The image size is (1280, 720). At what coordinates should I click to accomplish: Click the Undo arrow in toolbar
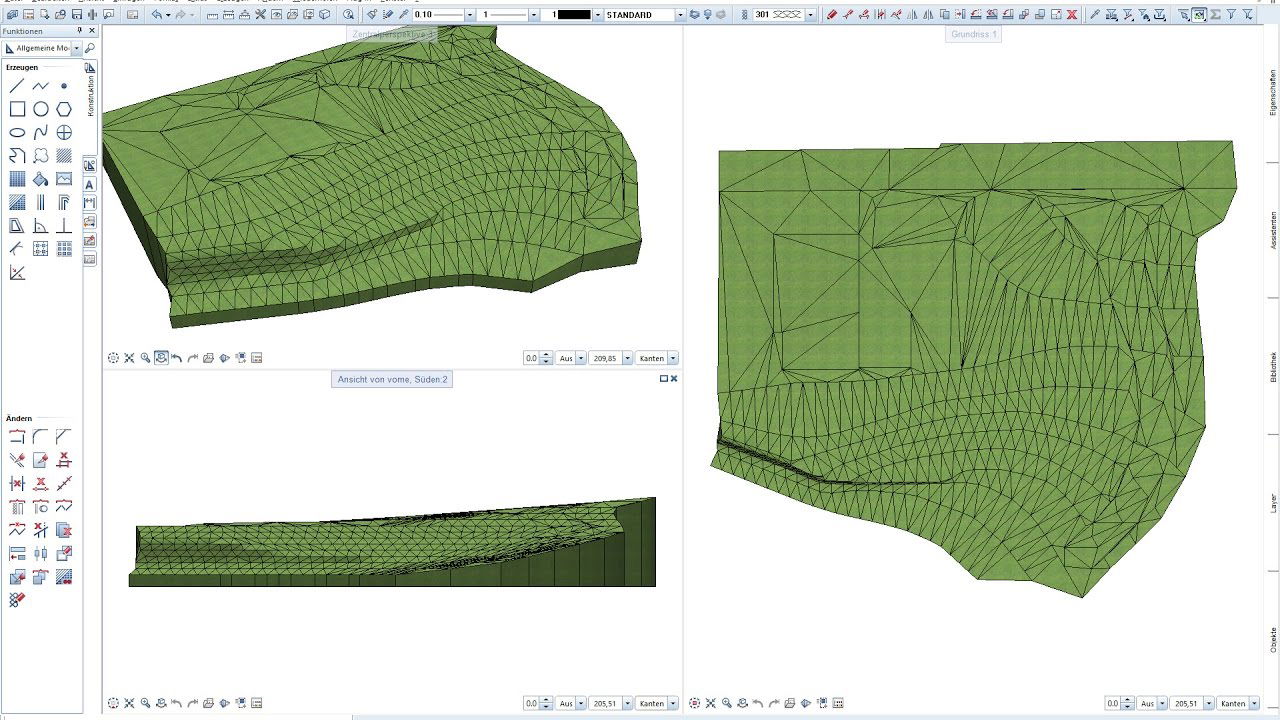[157, 15]
